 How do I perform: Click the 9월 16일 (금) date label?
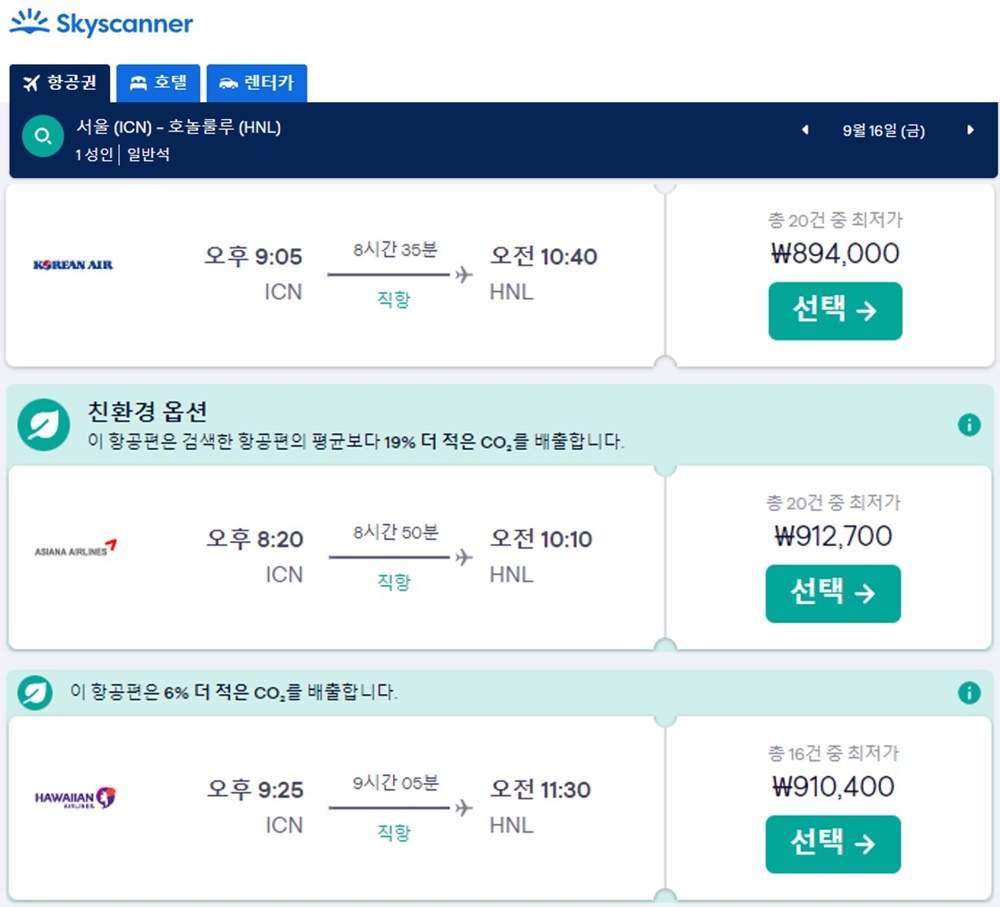coord(883,130)
